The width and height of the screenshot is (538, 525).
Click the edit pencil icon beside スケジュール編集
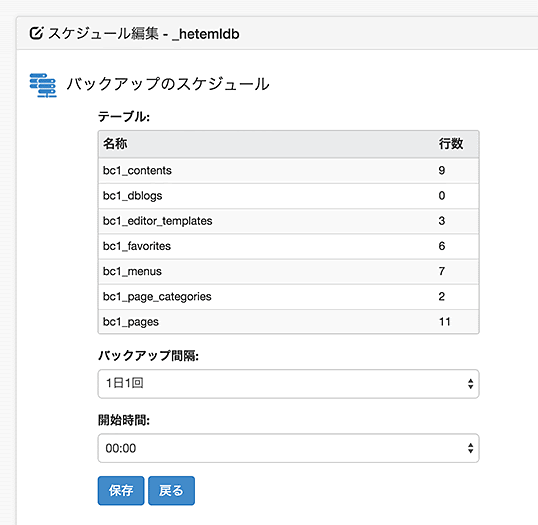click(x=36, y=33)
